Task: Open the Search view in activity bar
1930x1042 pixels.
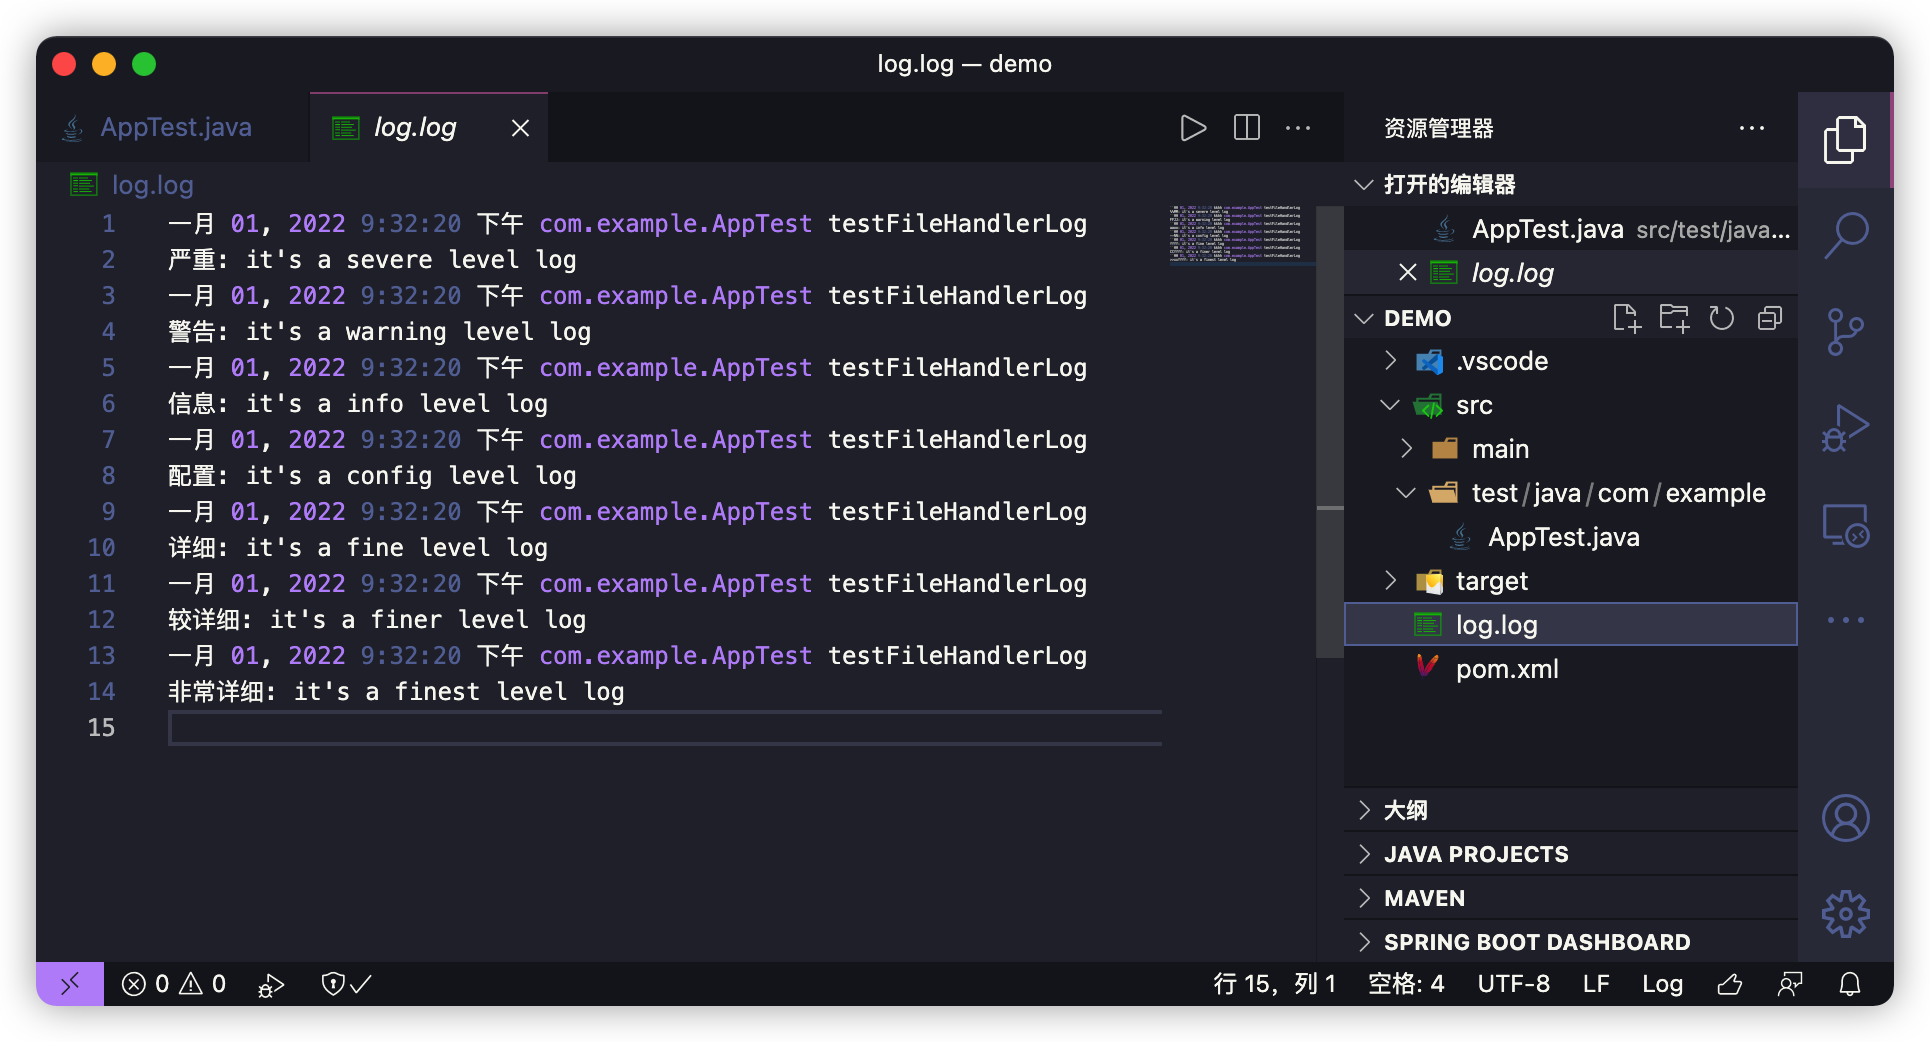Action: coord(1845,235)
